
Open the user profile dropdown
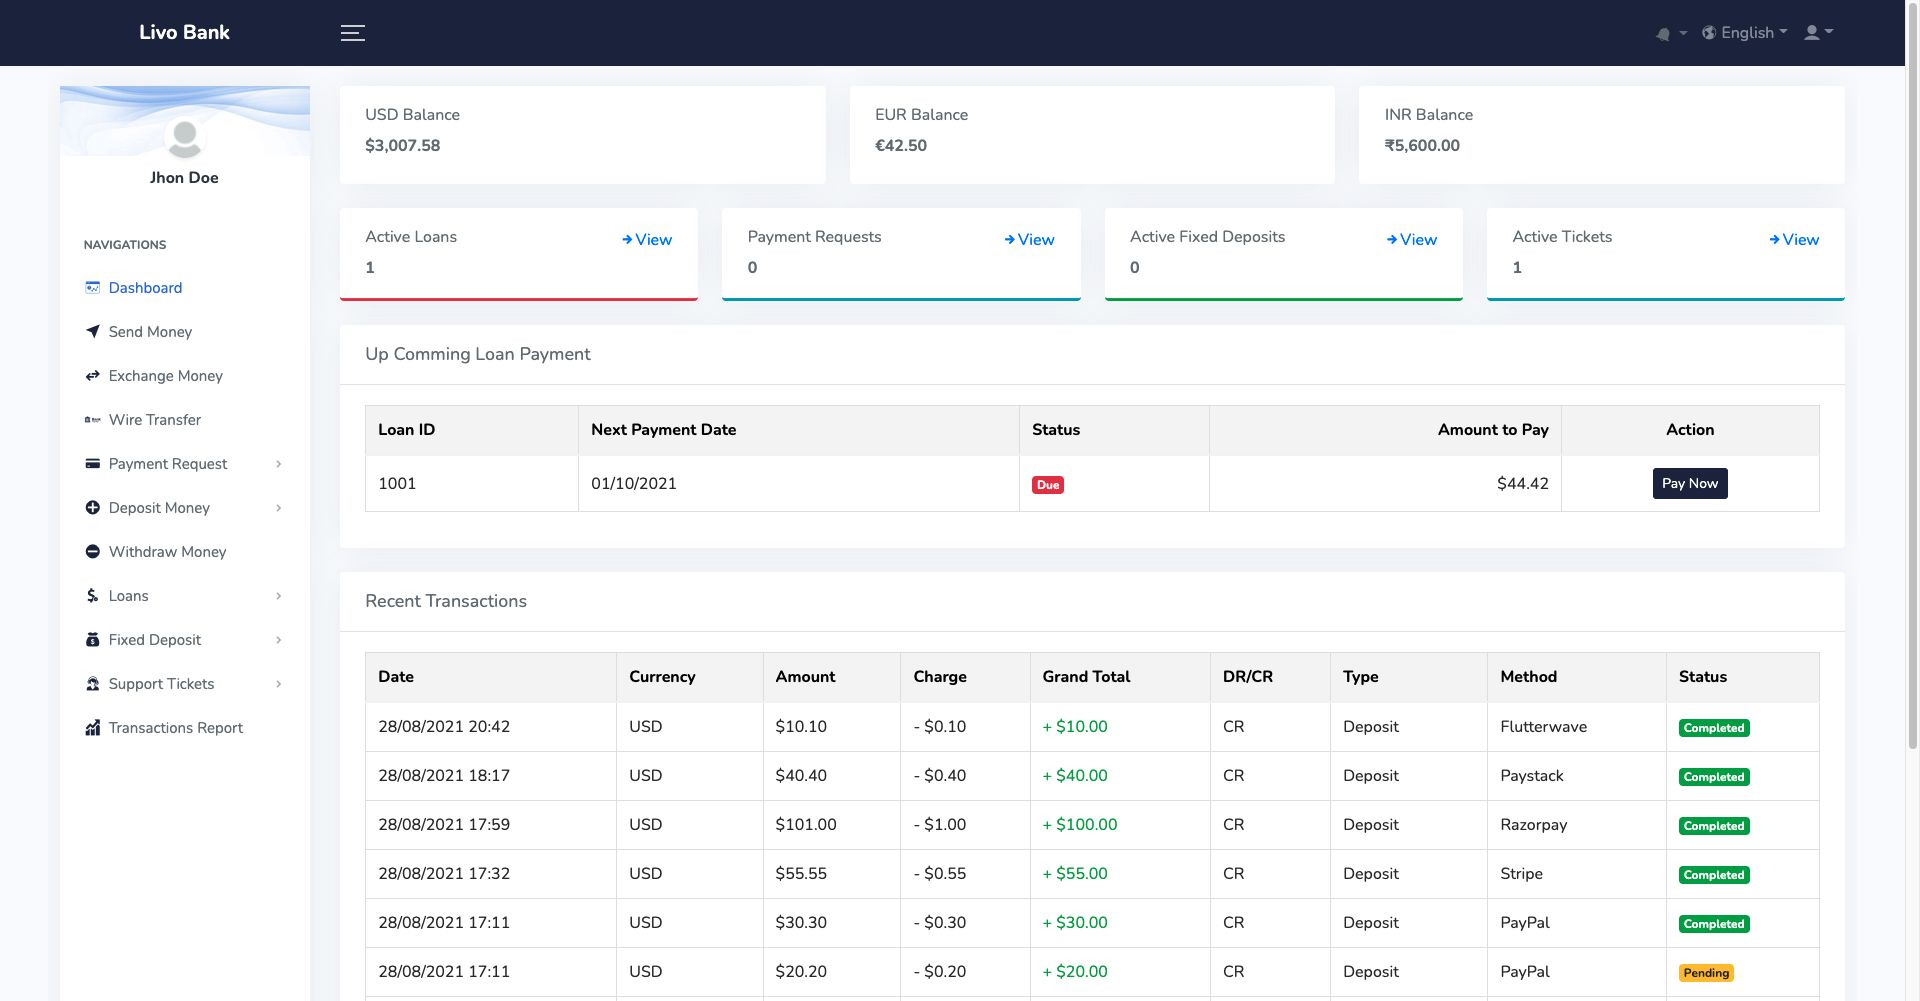click(1817, 33)
